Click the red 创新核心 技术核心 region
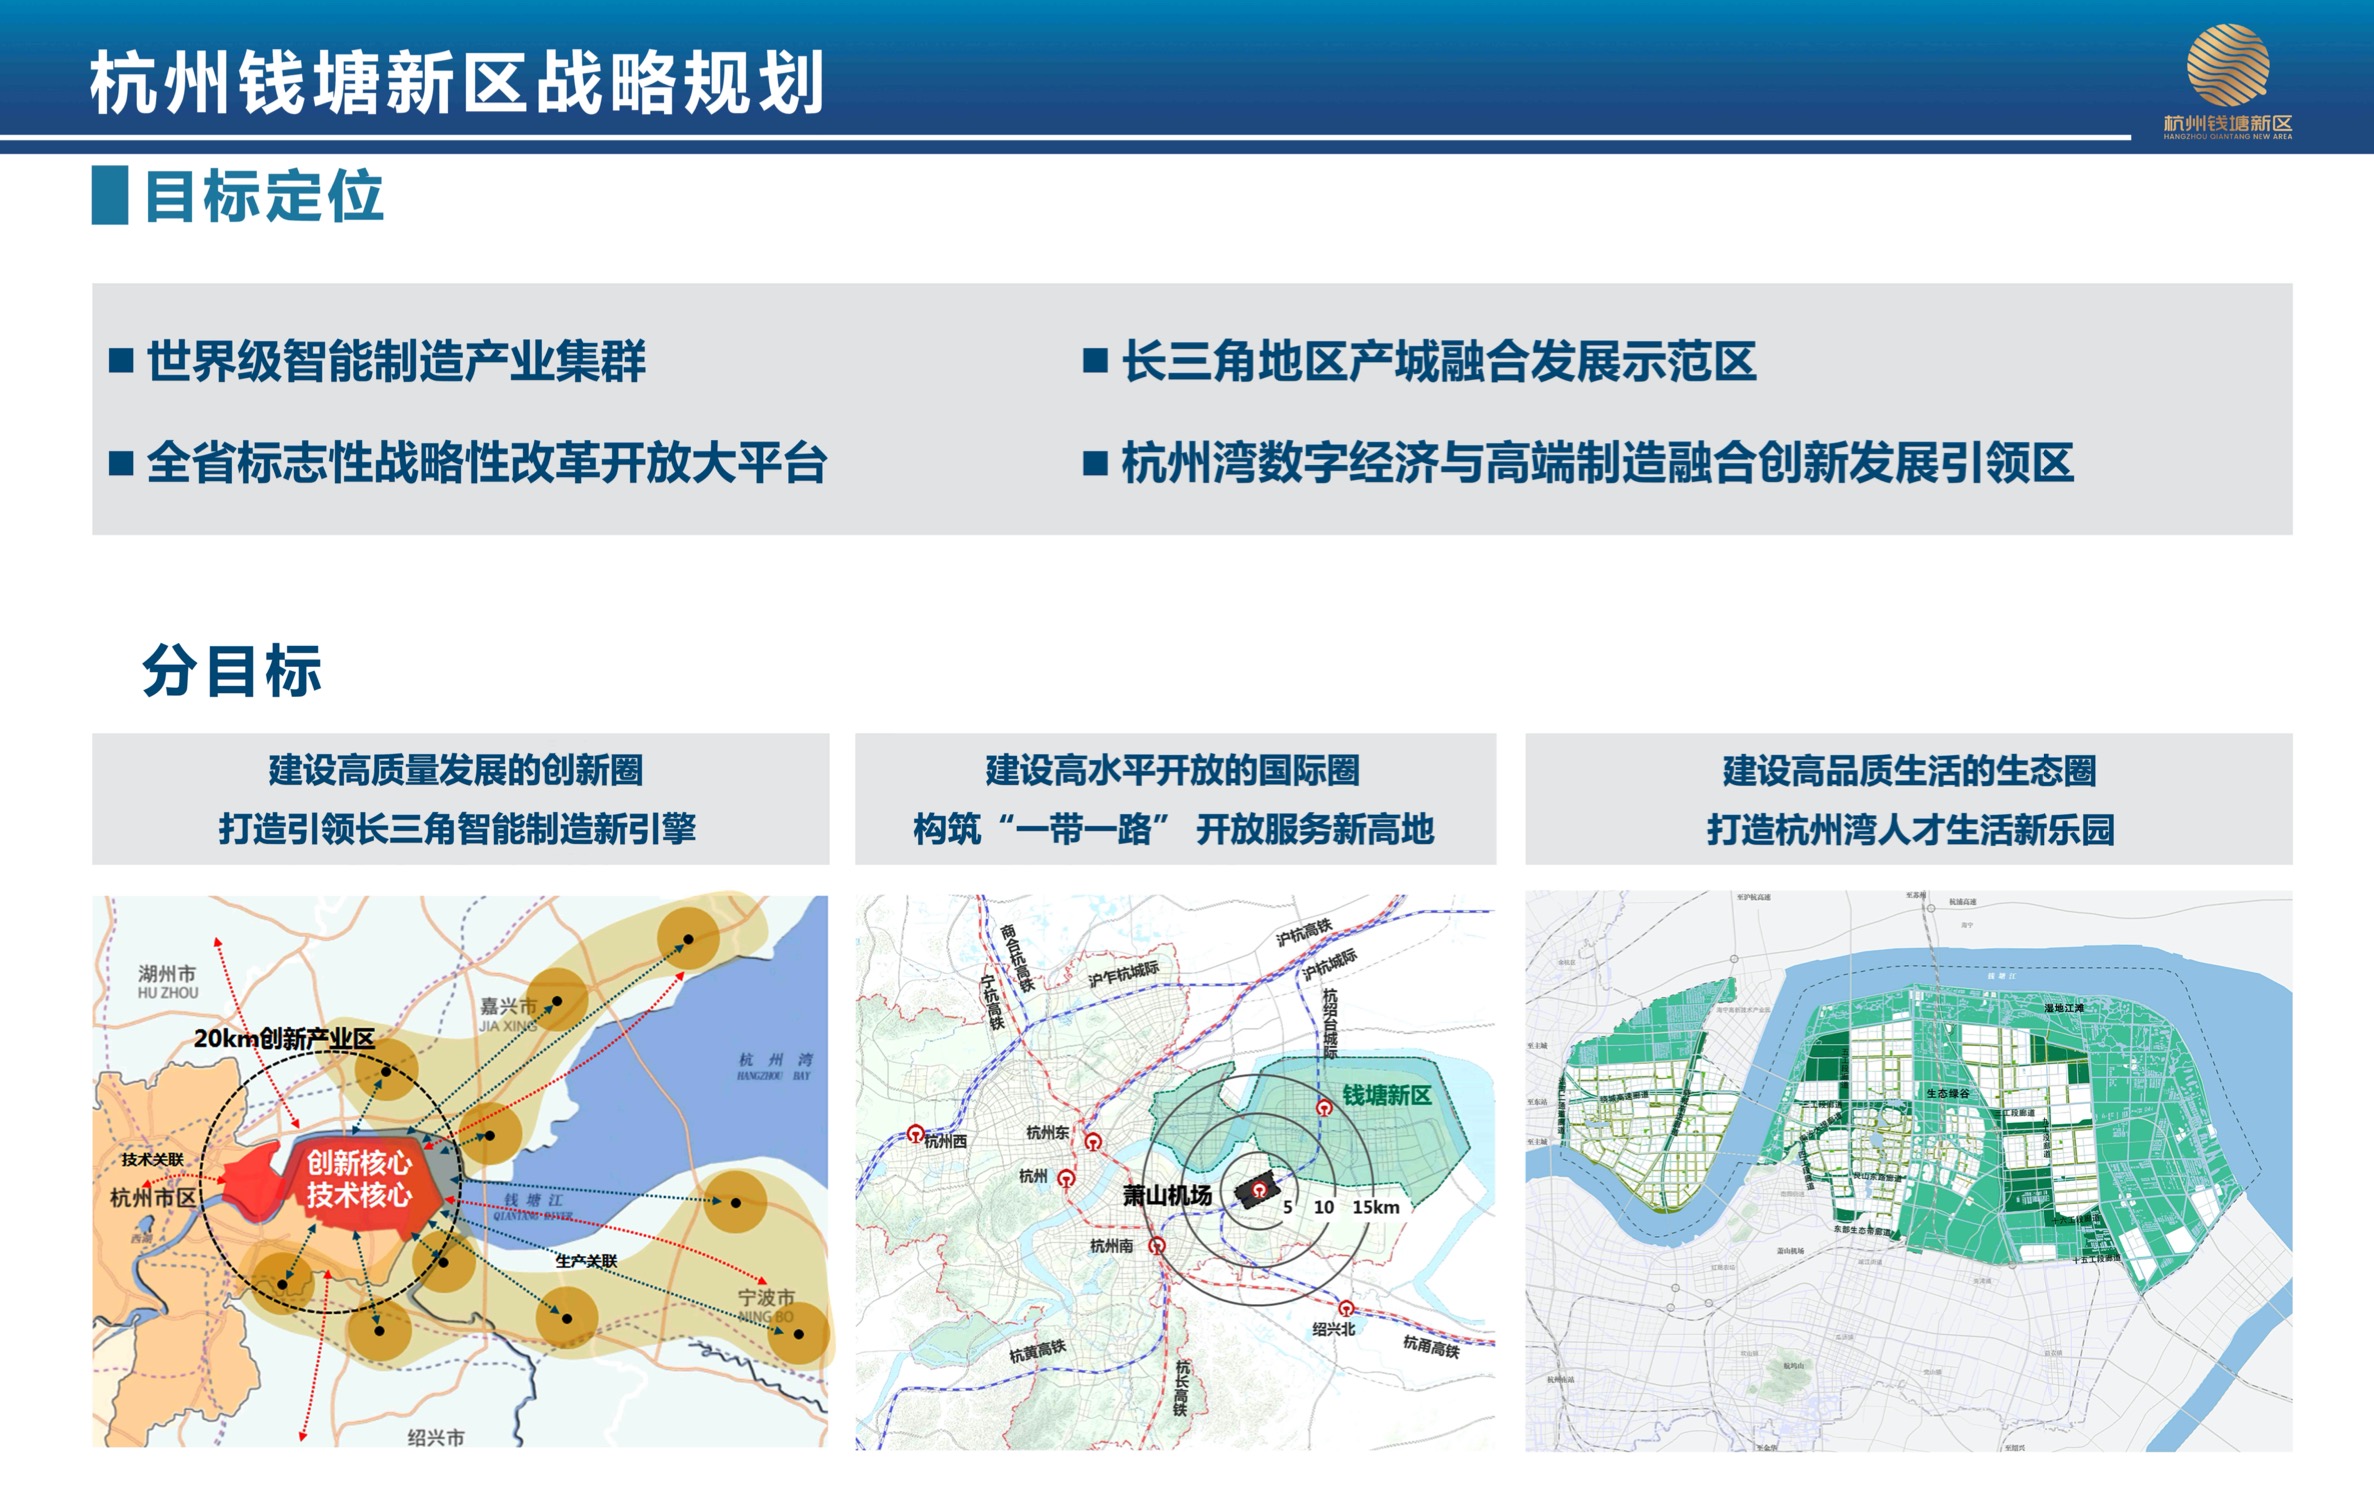2374x1488 pixels. 358,1178
